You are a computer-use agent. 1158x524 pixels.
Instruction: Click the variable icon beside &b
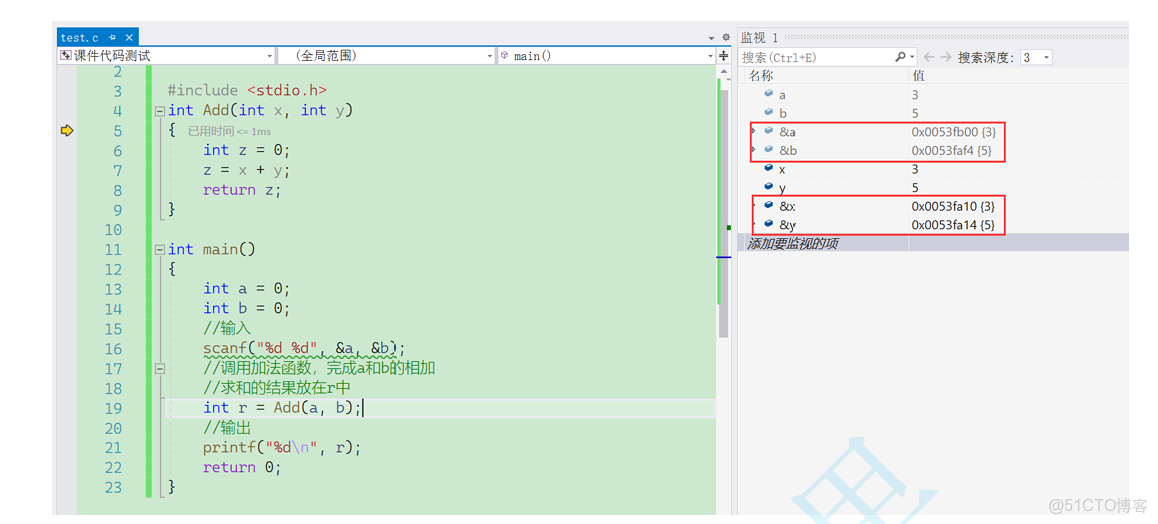(x=768, y=150)
